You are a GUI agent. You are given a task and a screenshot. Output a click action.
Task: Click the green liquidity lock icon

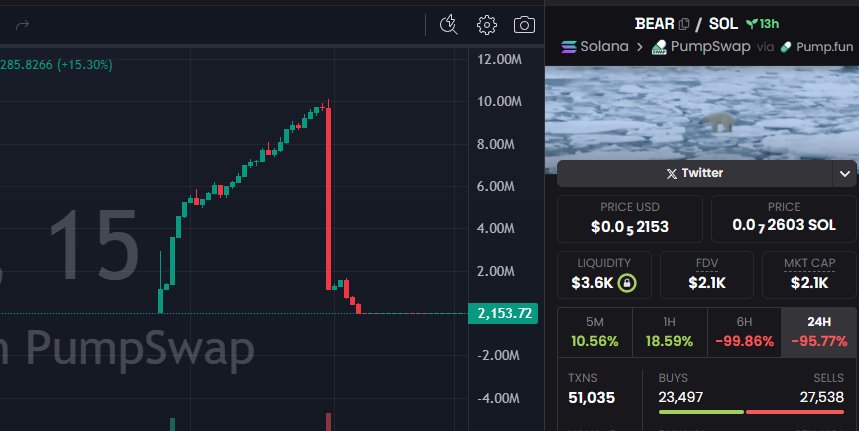(x=627, y=283)
